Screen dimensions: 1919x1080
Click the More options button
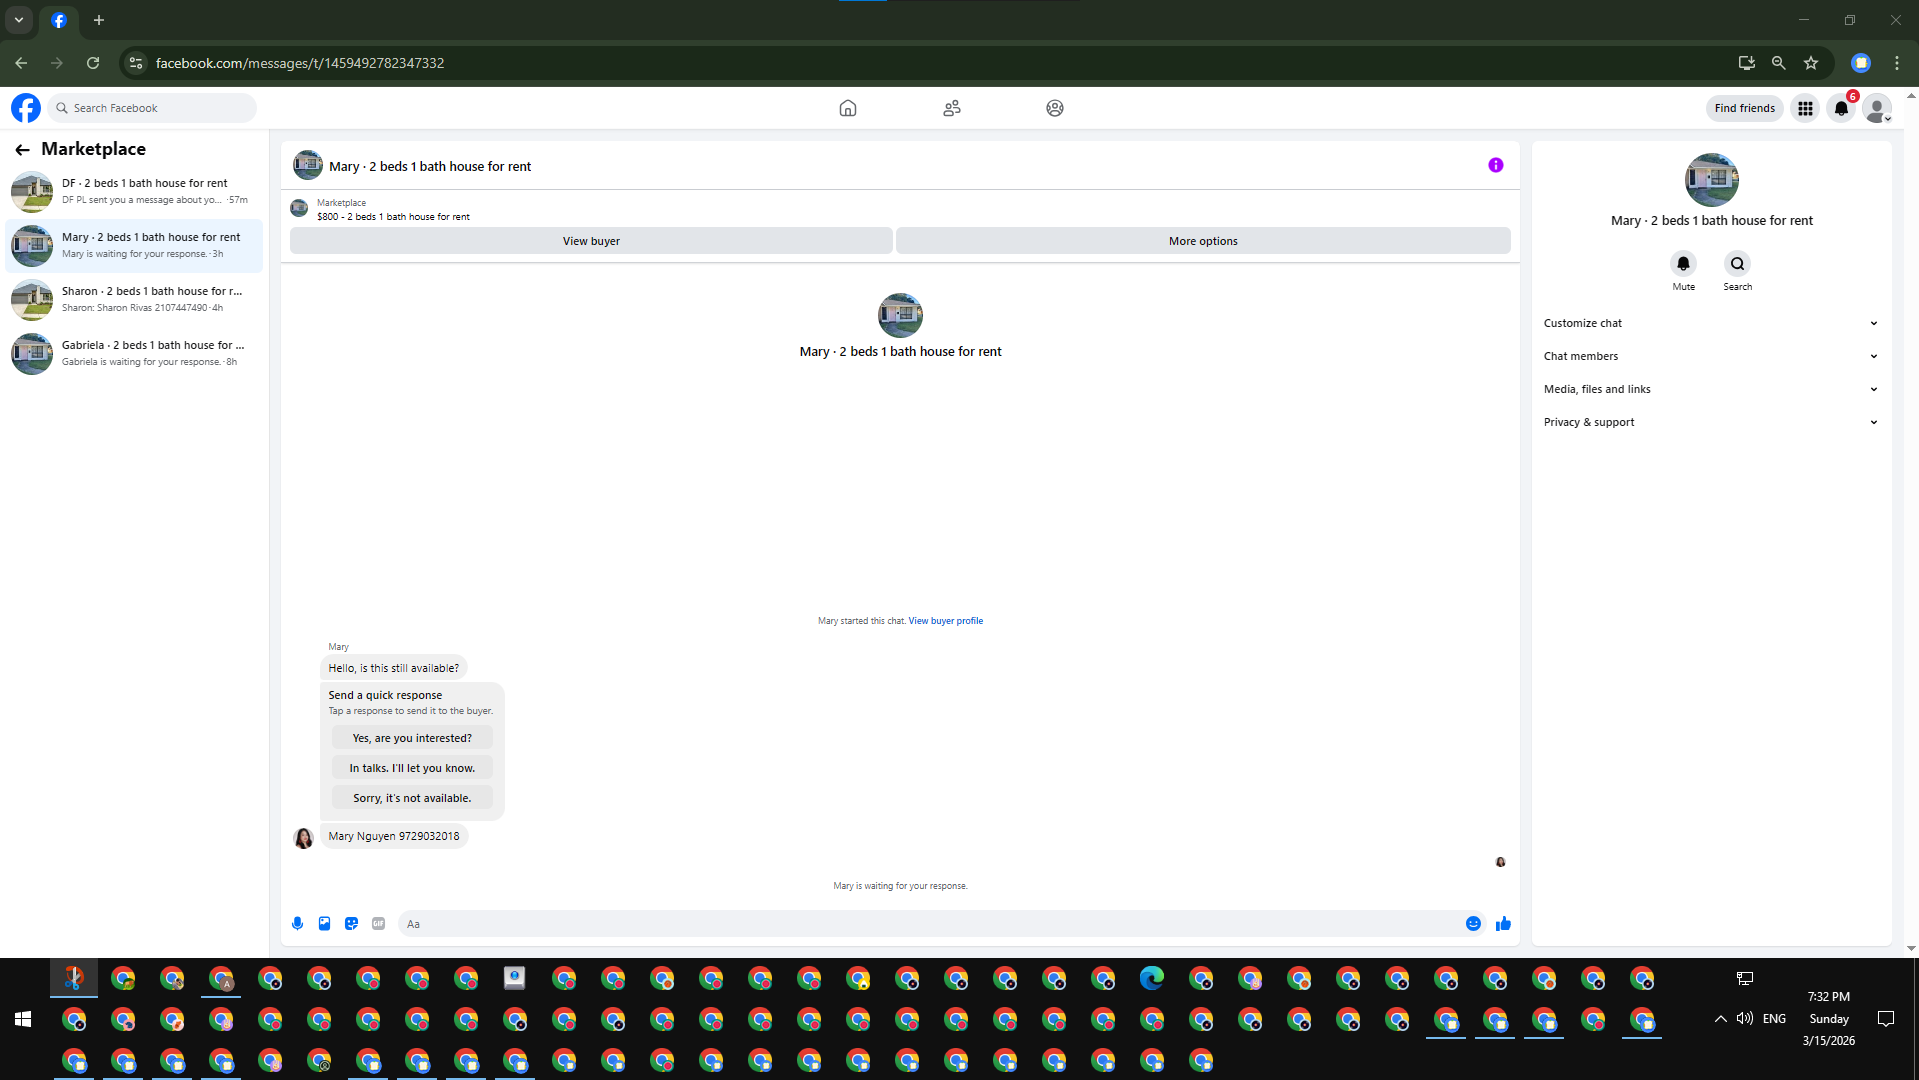tap(1203, 241)
